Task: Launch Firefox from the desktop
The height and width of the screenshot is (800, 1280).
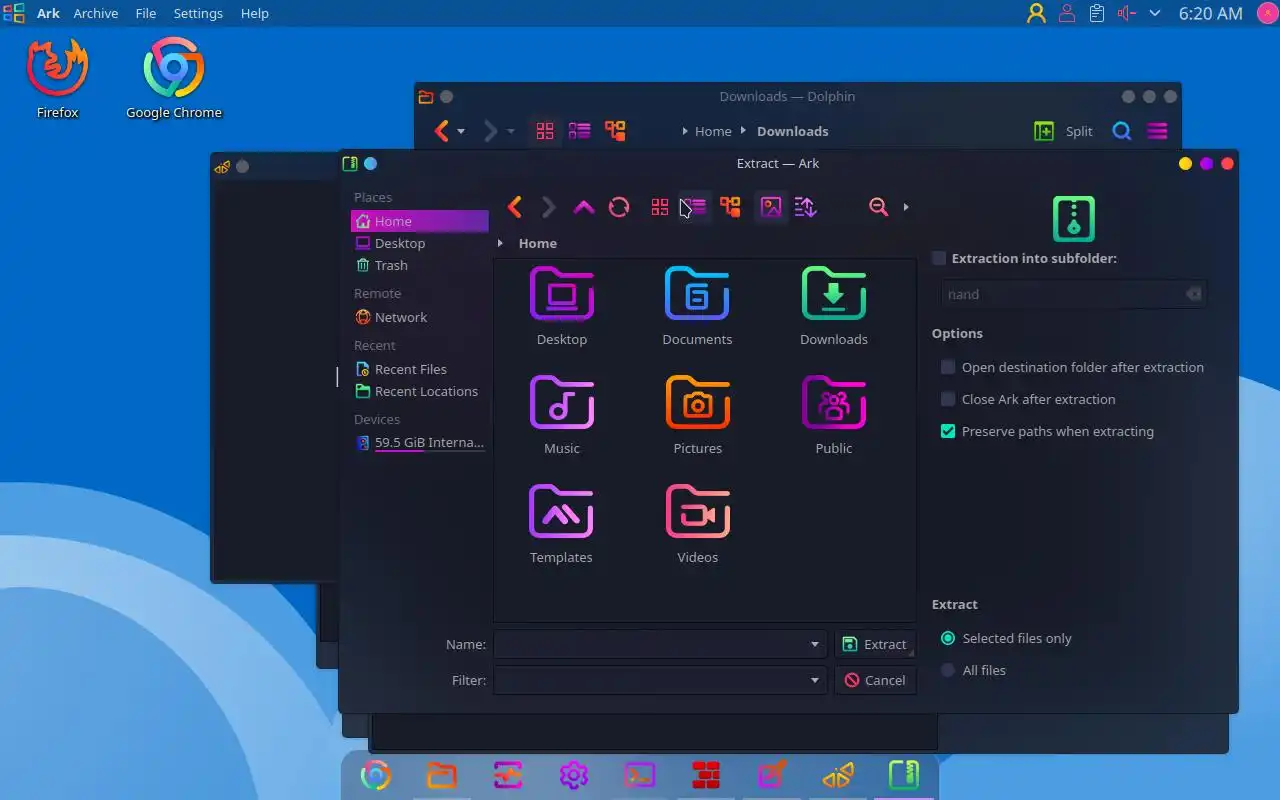Action: 58,78
